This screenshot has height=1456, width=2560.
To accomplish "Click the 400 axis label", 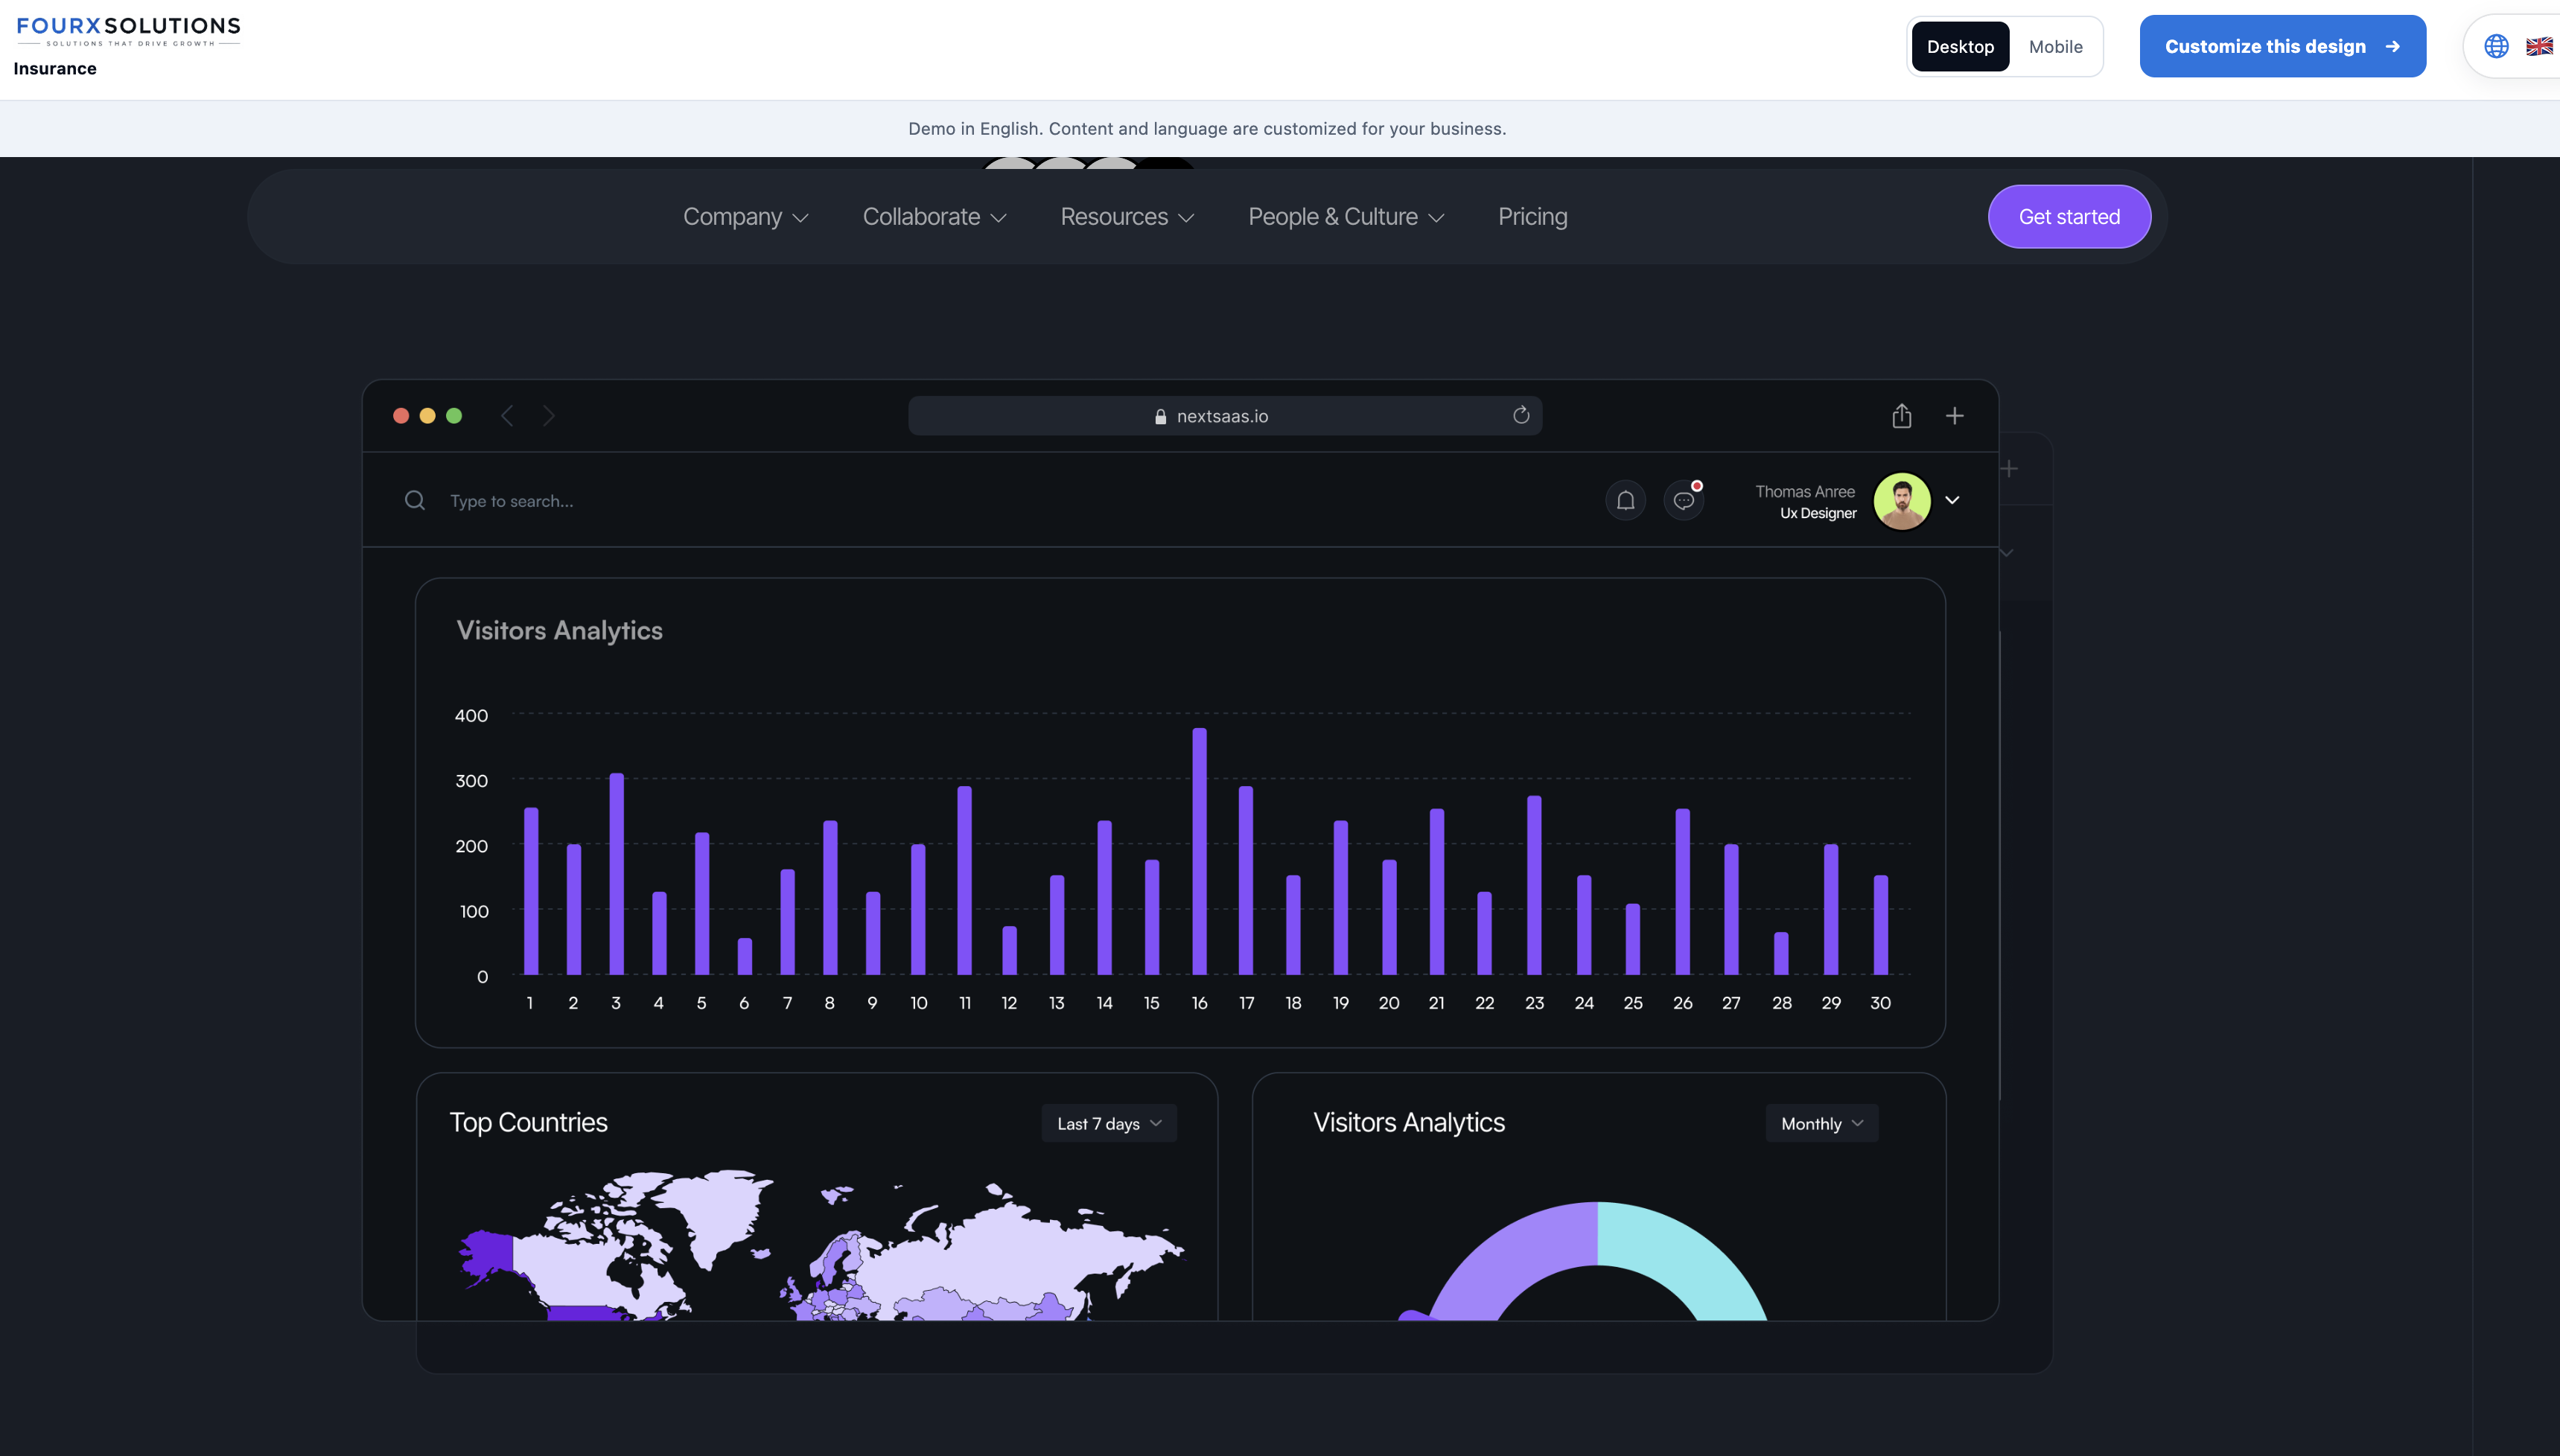I will (471, 715).
